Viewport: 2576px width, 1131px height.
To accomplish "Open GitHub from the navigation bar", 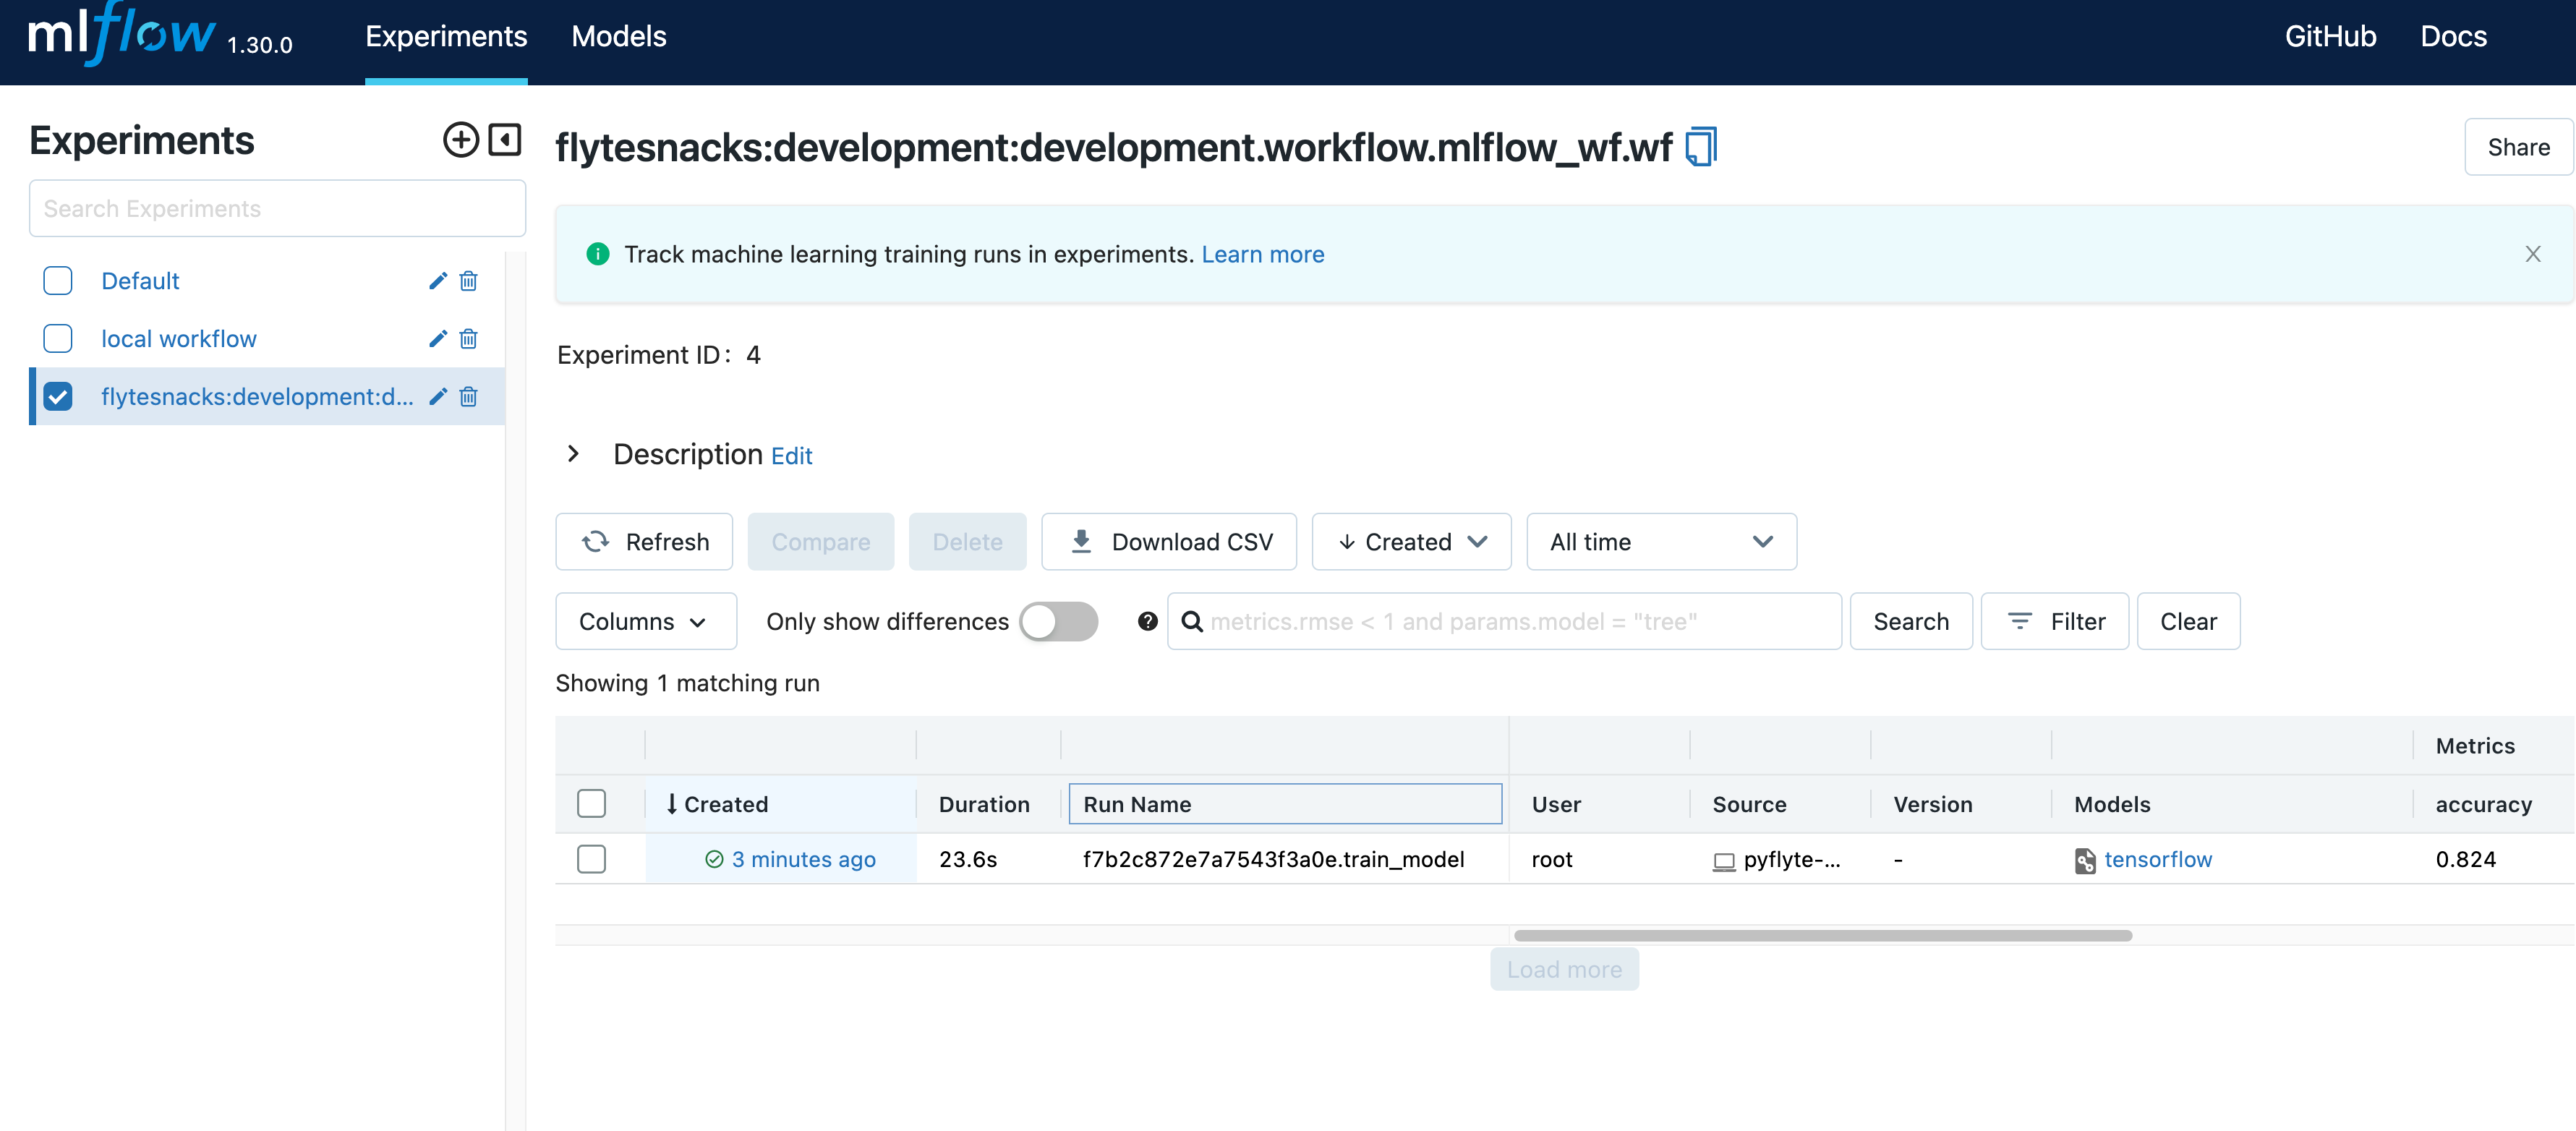I will coord(2330,37).
